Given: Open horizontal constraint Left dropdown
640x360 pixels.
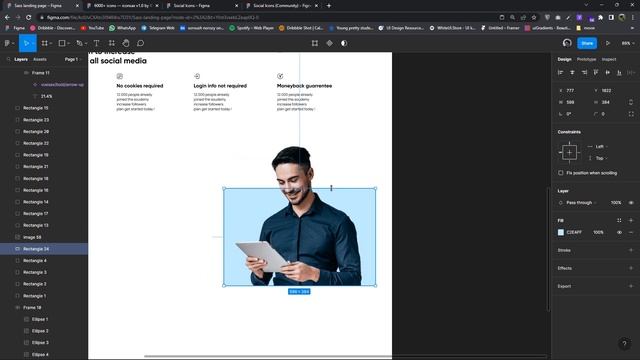Looking at the screenshot, I should (x=602, y=147).
